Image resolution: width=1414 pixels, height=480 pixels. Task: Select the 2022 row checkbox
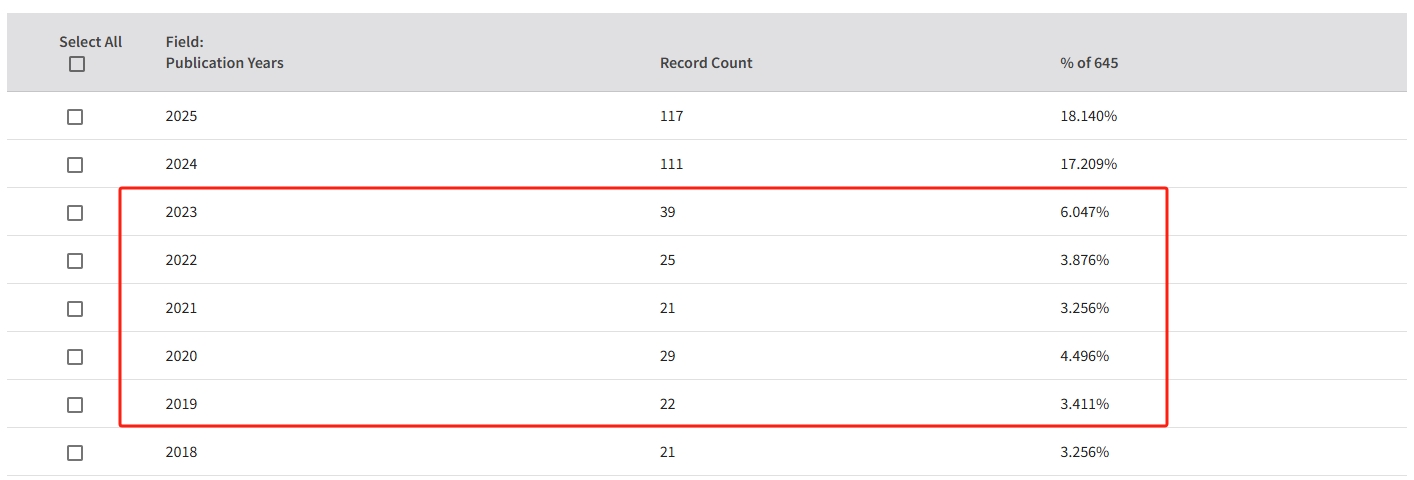click(75, 261)
